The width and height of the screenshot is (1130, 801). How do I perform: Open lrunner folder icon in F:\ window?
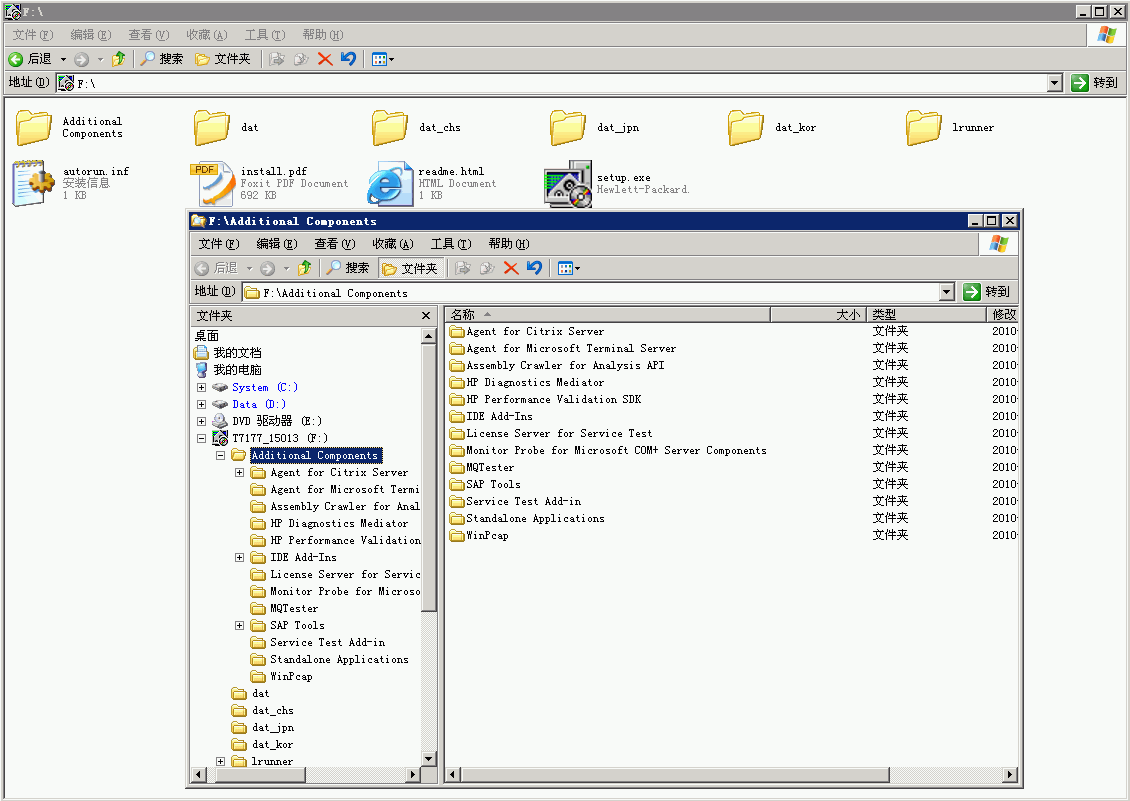click(924, 128)
